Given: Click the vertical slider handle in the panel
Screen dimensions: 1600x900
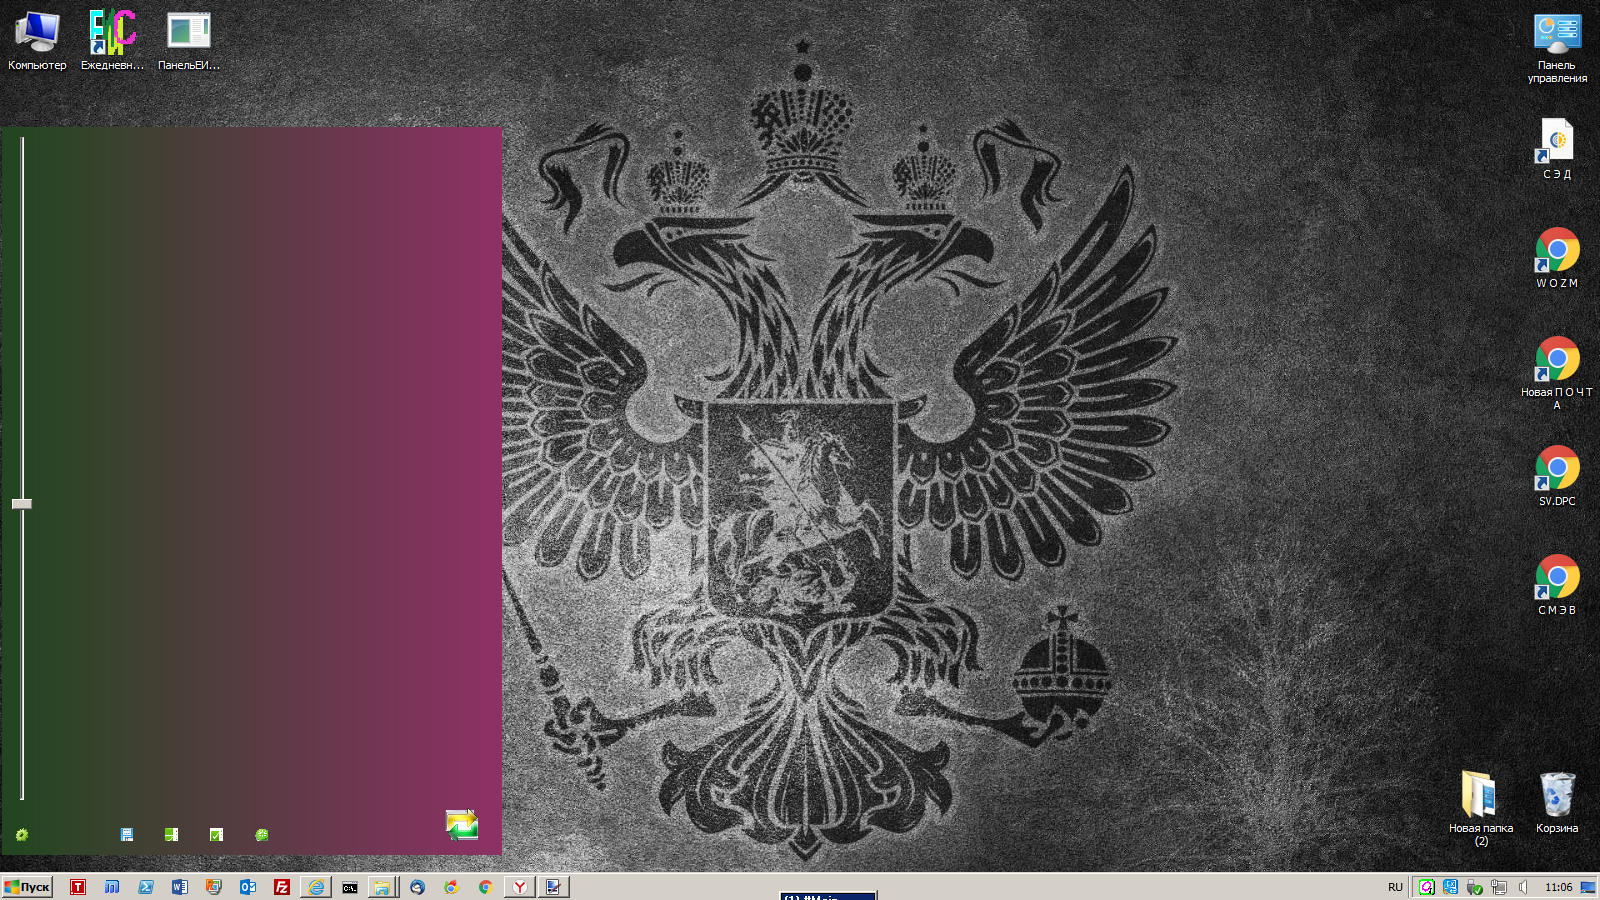Looking at the screenshot, I should click(x=22, y=504).
